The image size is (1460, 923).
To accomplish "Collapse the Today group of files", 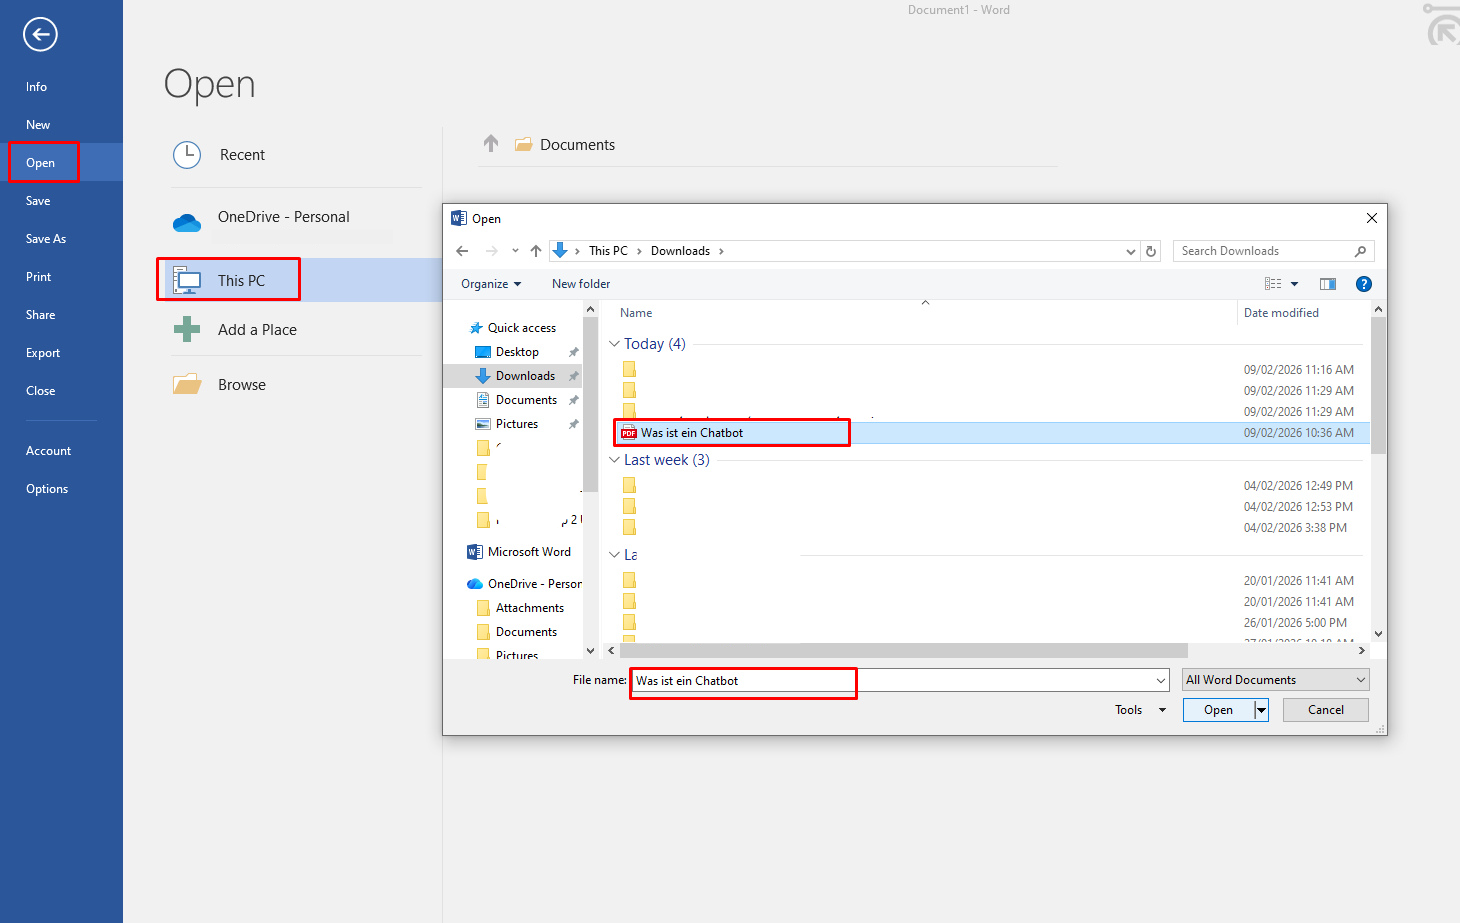I will (614, 343).
